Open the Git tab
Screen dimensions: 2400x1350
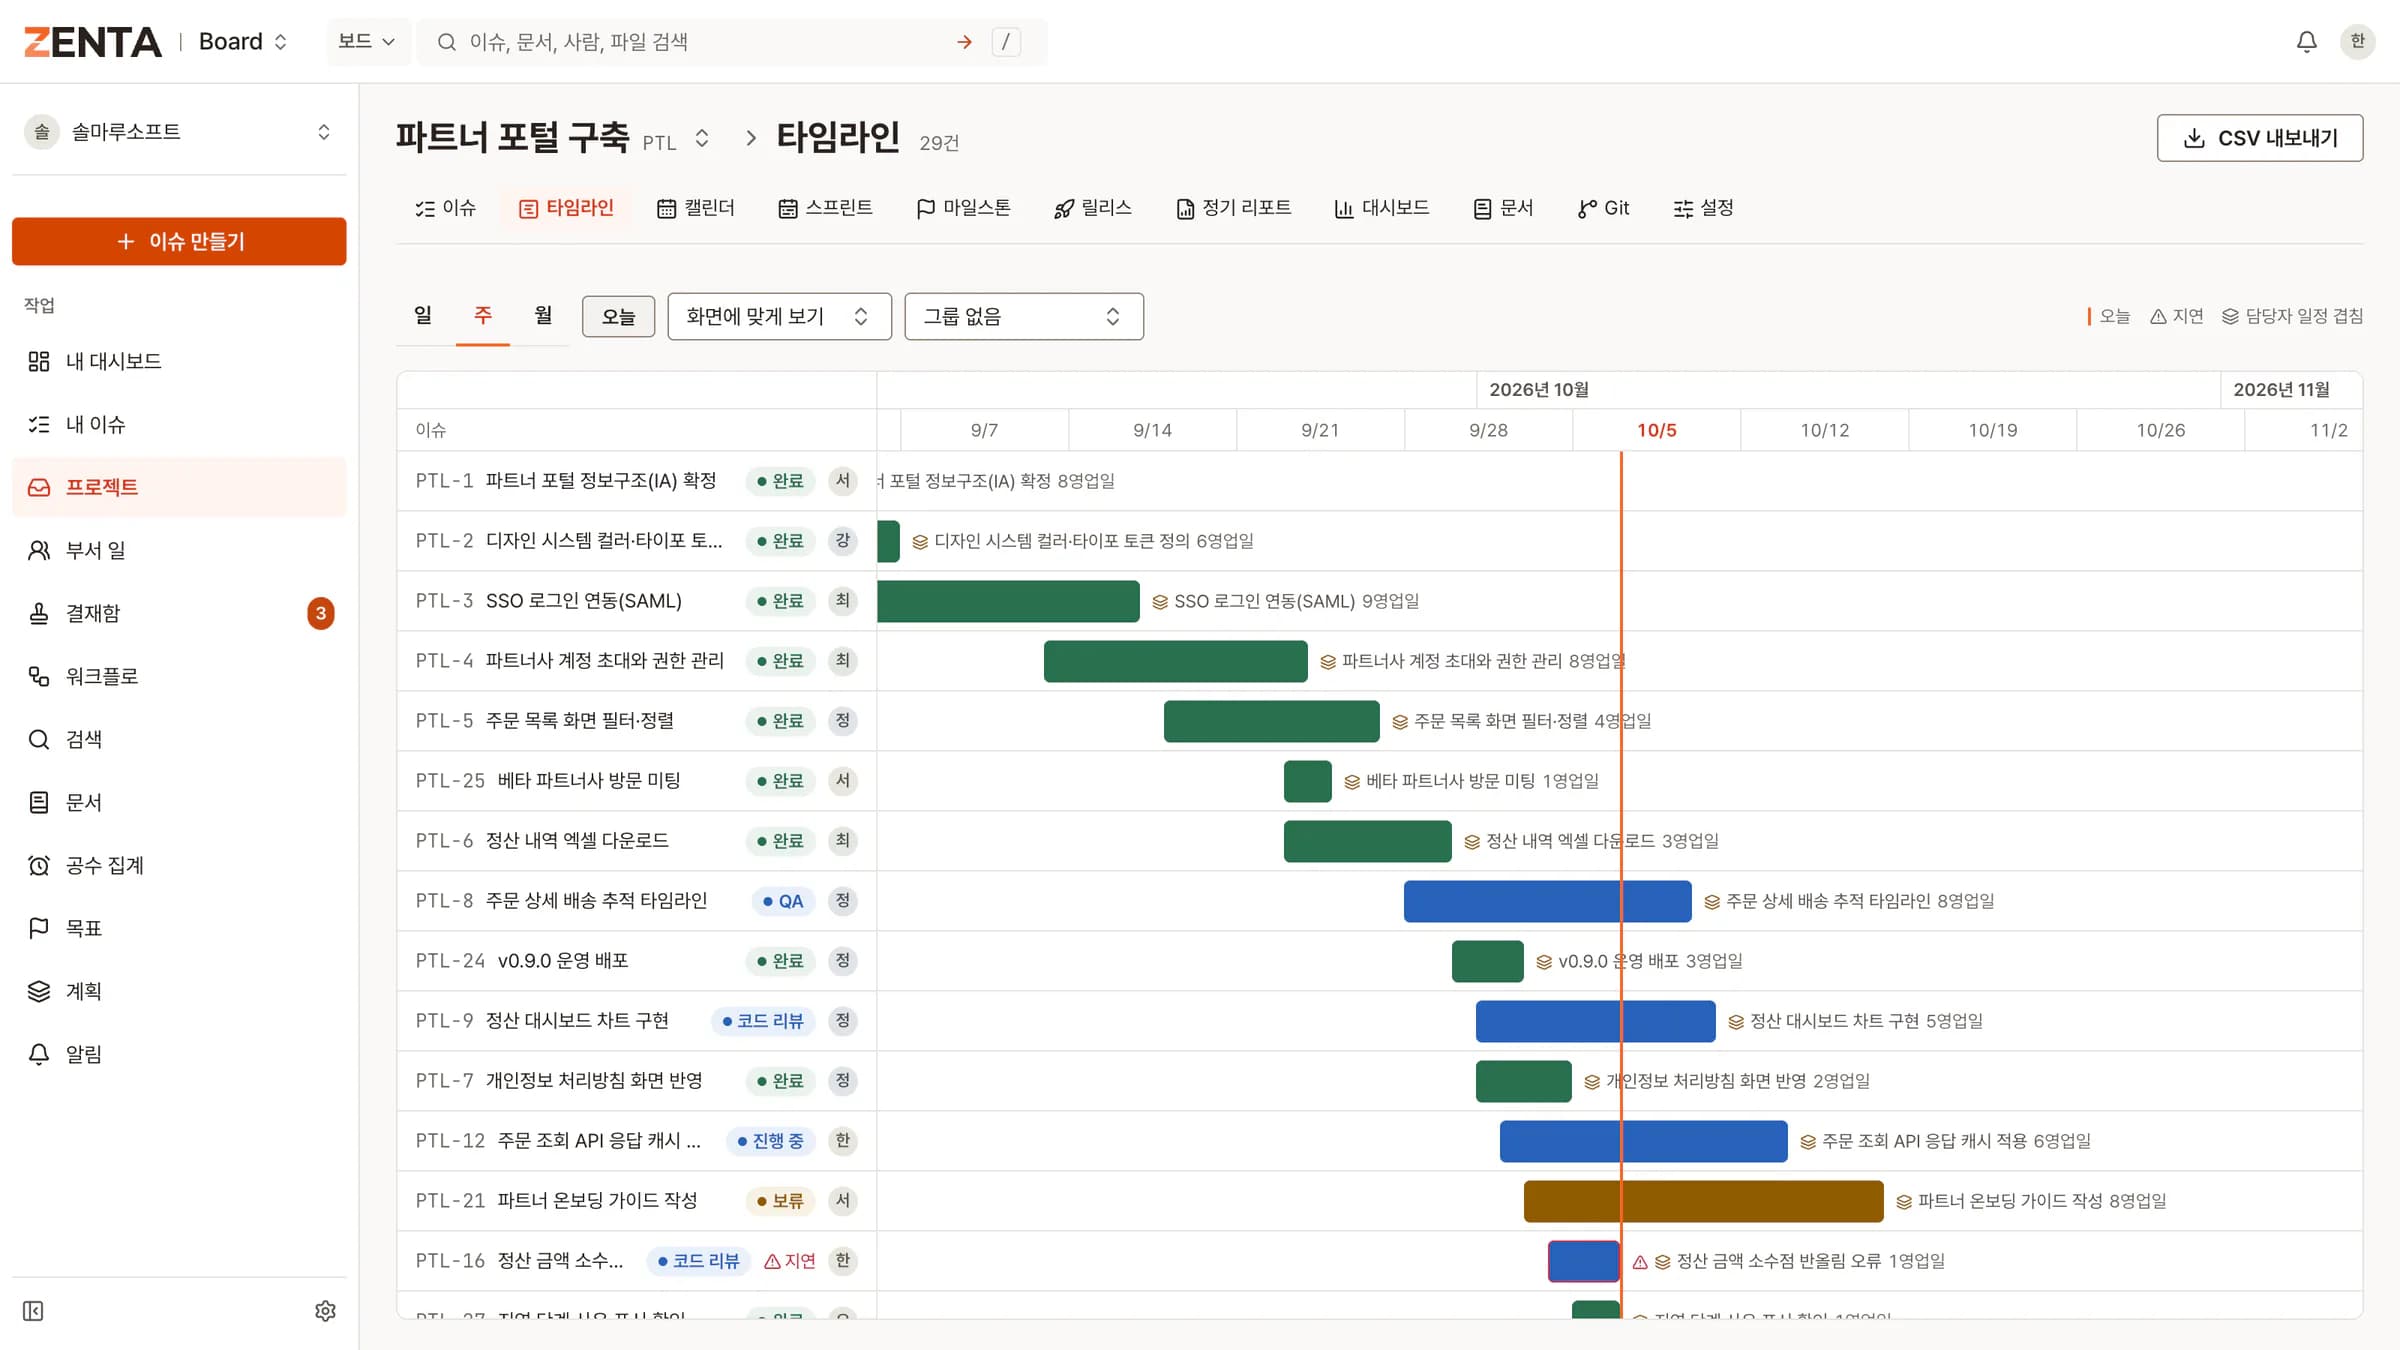coord(1604,208)
